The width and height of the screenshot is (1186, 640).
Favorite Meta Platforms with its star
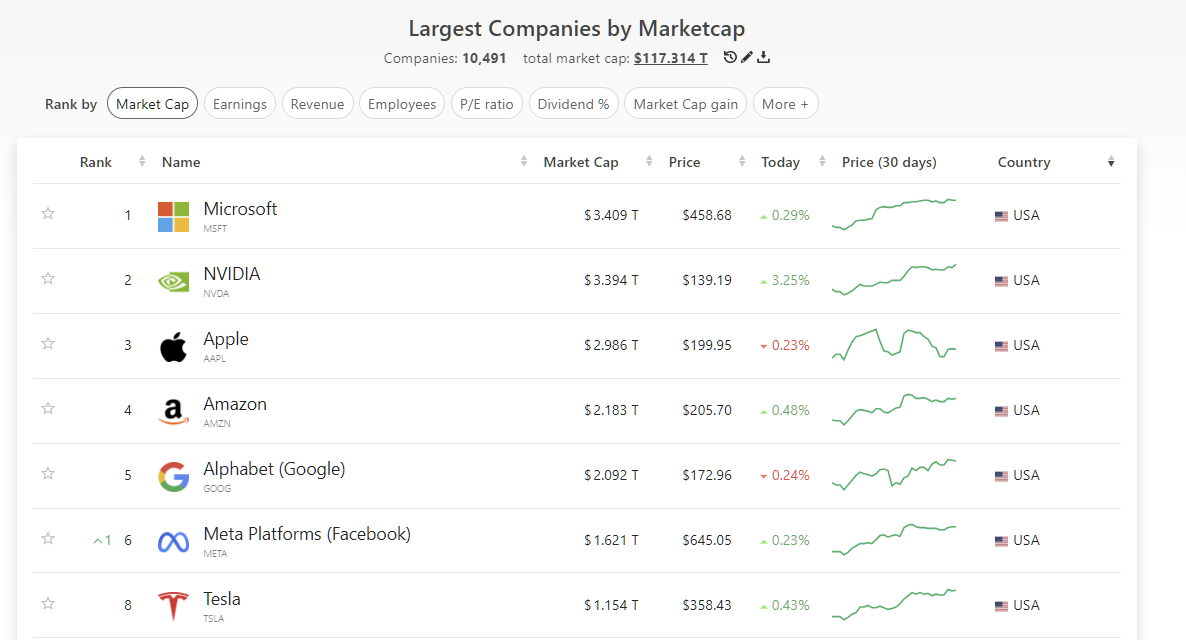[48, 539]
